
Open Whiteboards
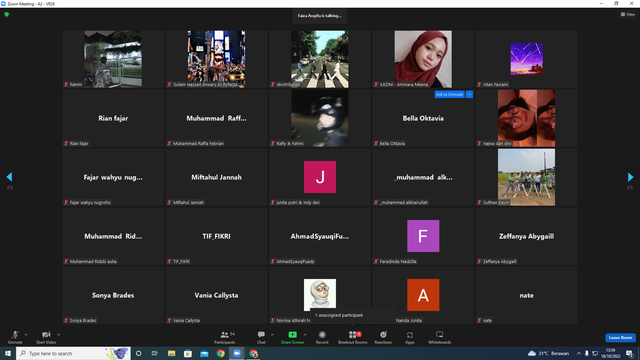click(x=440, y=337)
